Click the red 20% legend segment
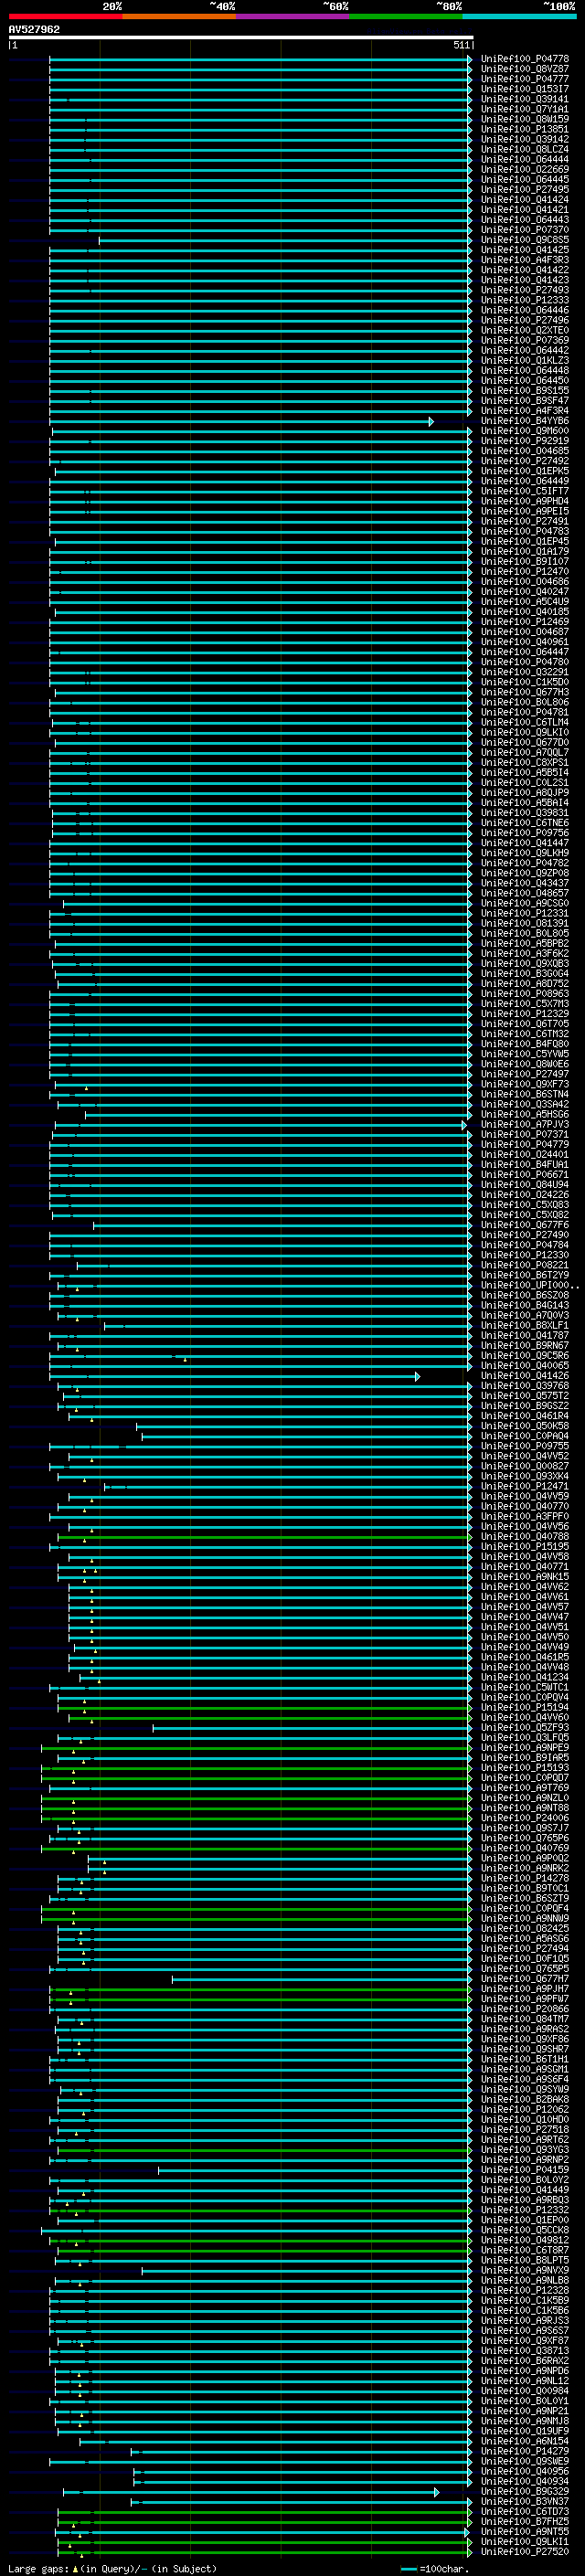585x2576 pixels. click(65, 16)
